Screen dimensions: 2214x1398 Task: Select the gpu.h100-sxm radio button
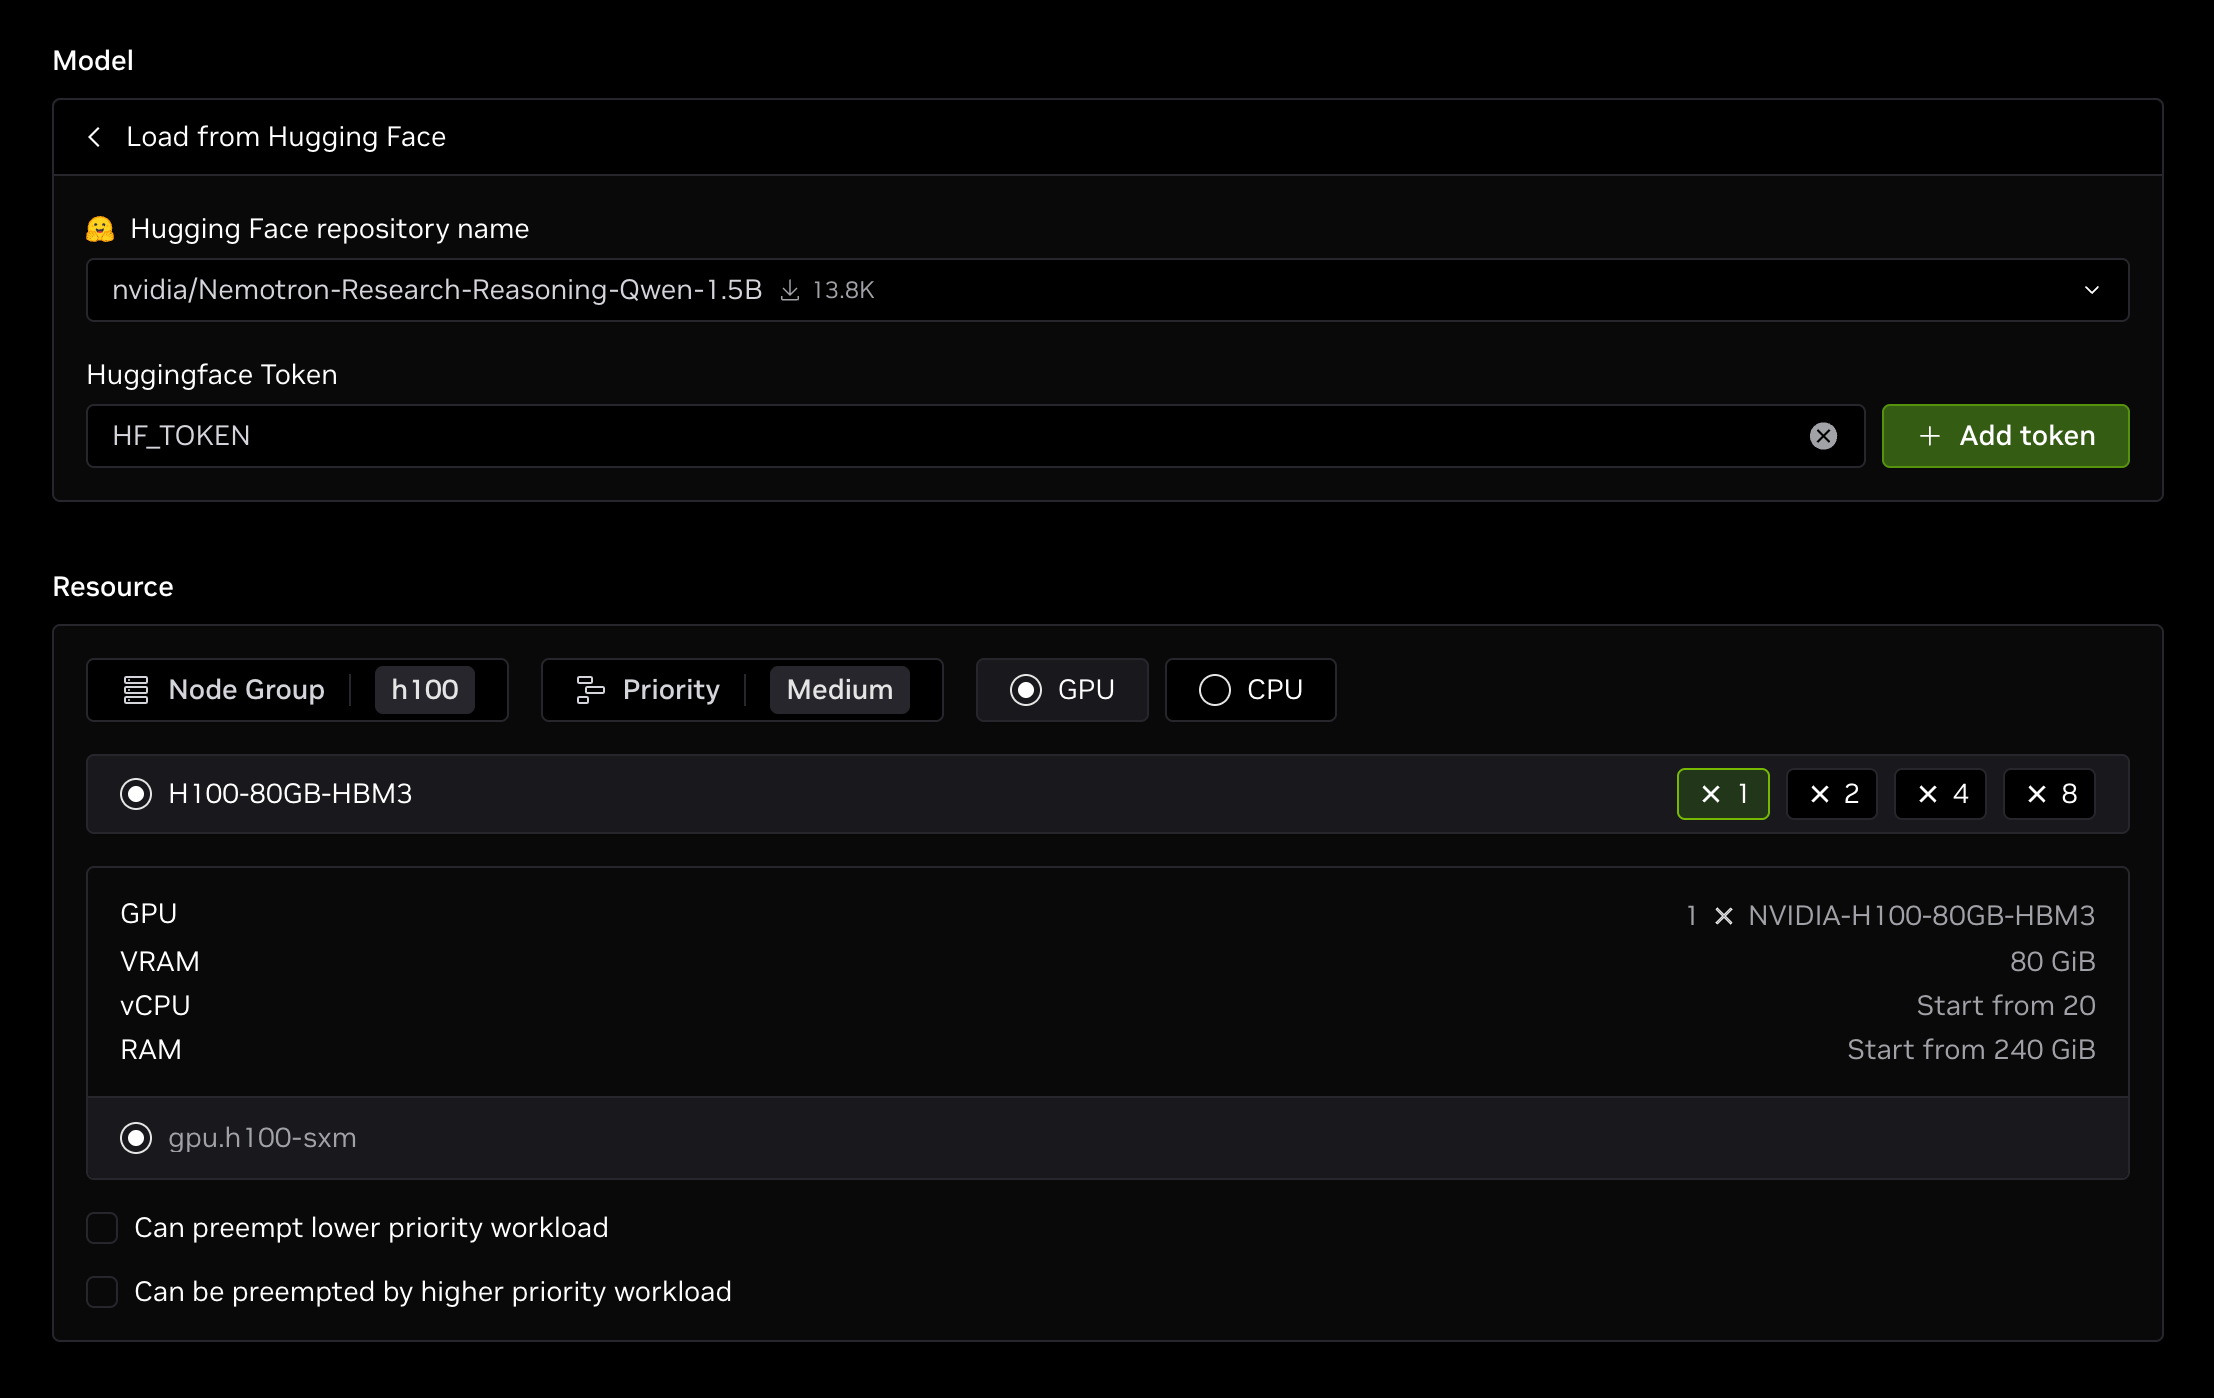[x=136, y=1138]
